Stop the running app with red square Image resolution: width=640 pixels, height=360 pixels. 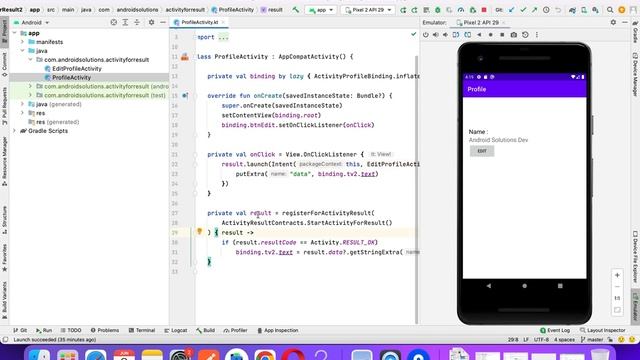pyautogui.click(x=484, y=10)
